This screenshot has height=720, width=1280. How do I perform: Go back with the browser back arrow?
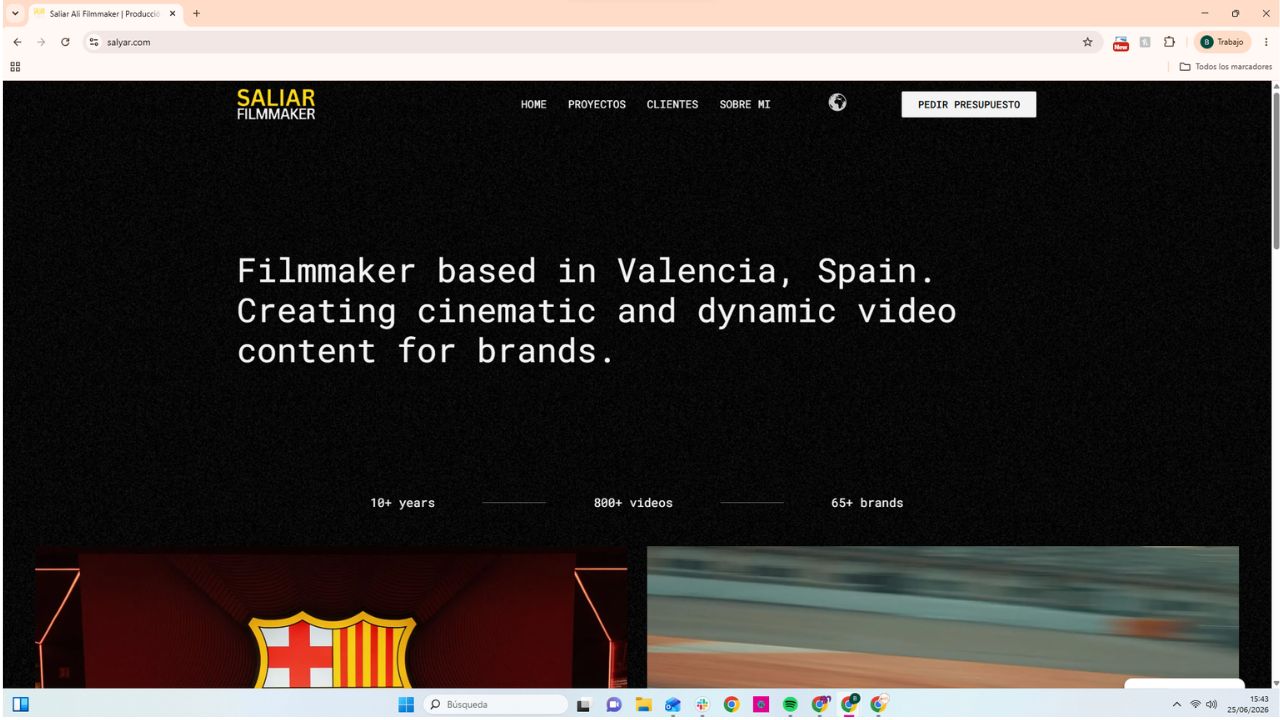click(x=17, y=42)
